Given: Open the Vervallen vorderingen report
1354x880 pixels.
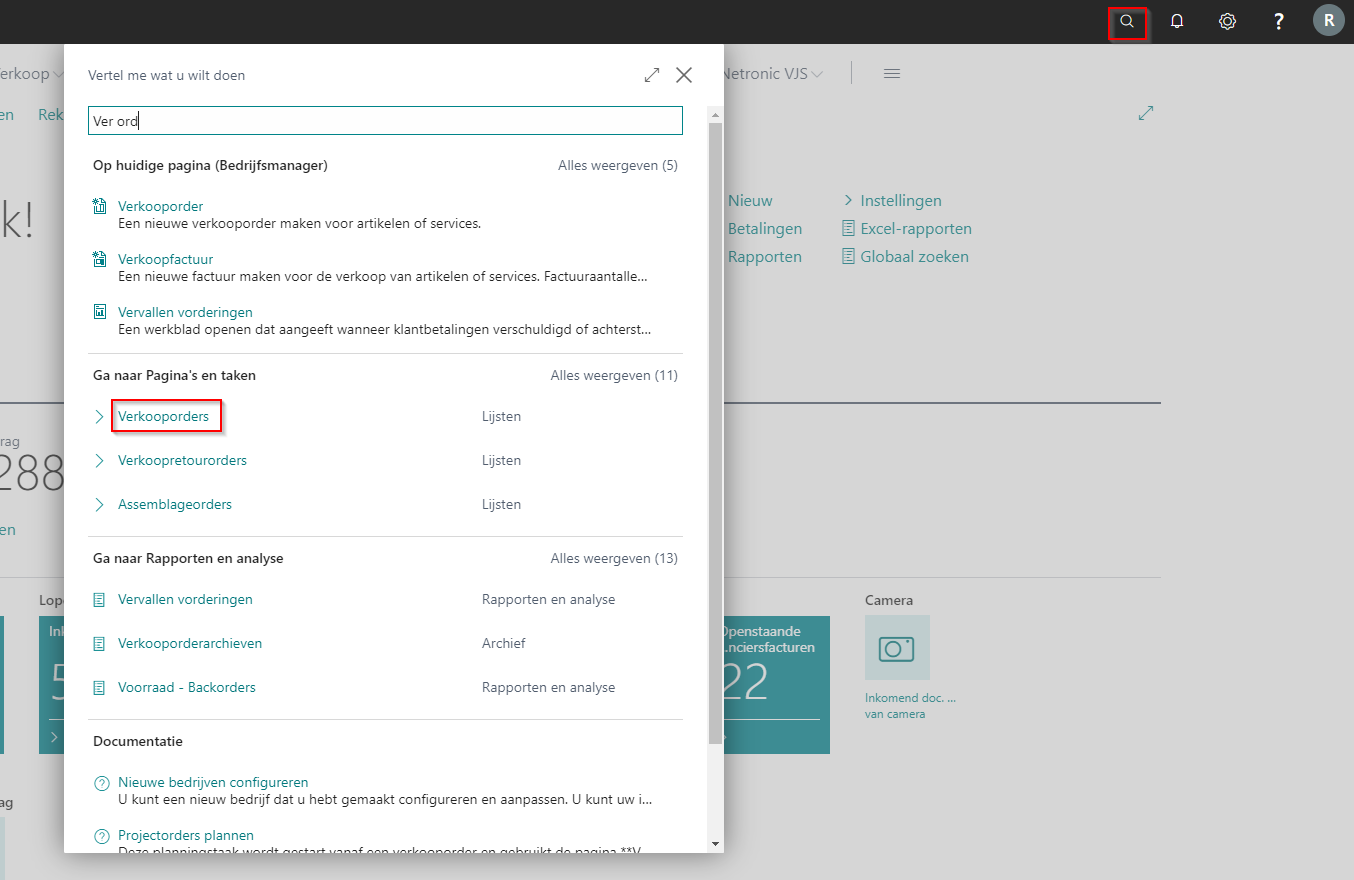Looking at the screenshot, I should tap(185, 600).
